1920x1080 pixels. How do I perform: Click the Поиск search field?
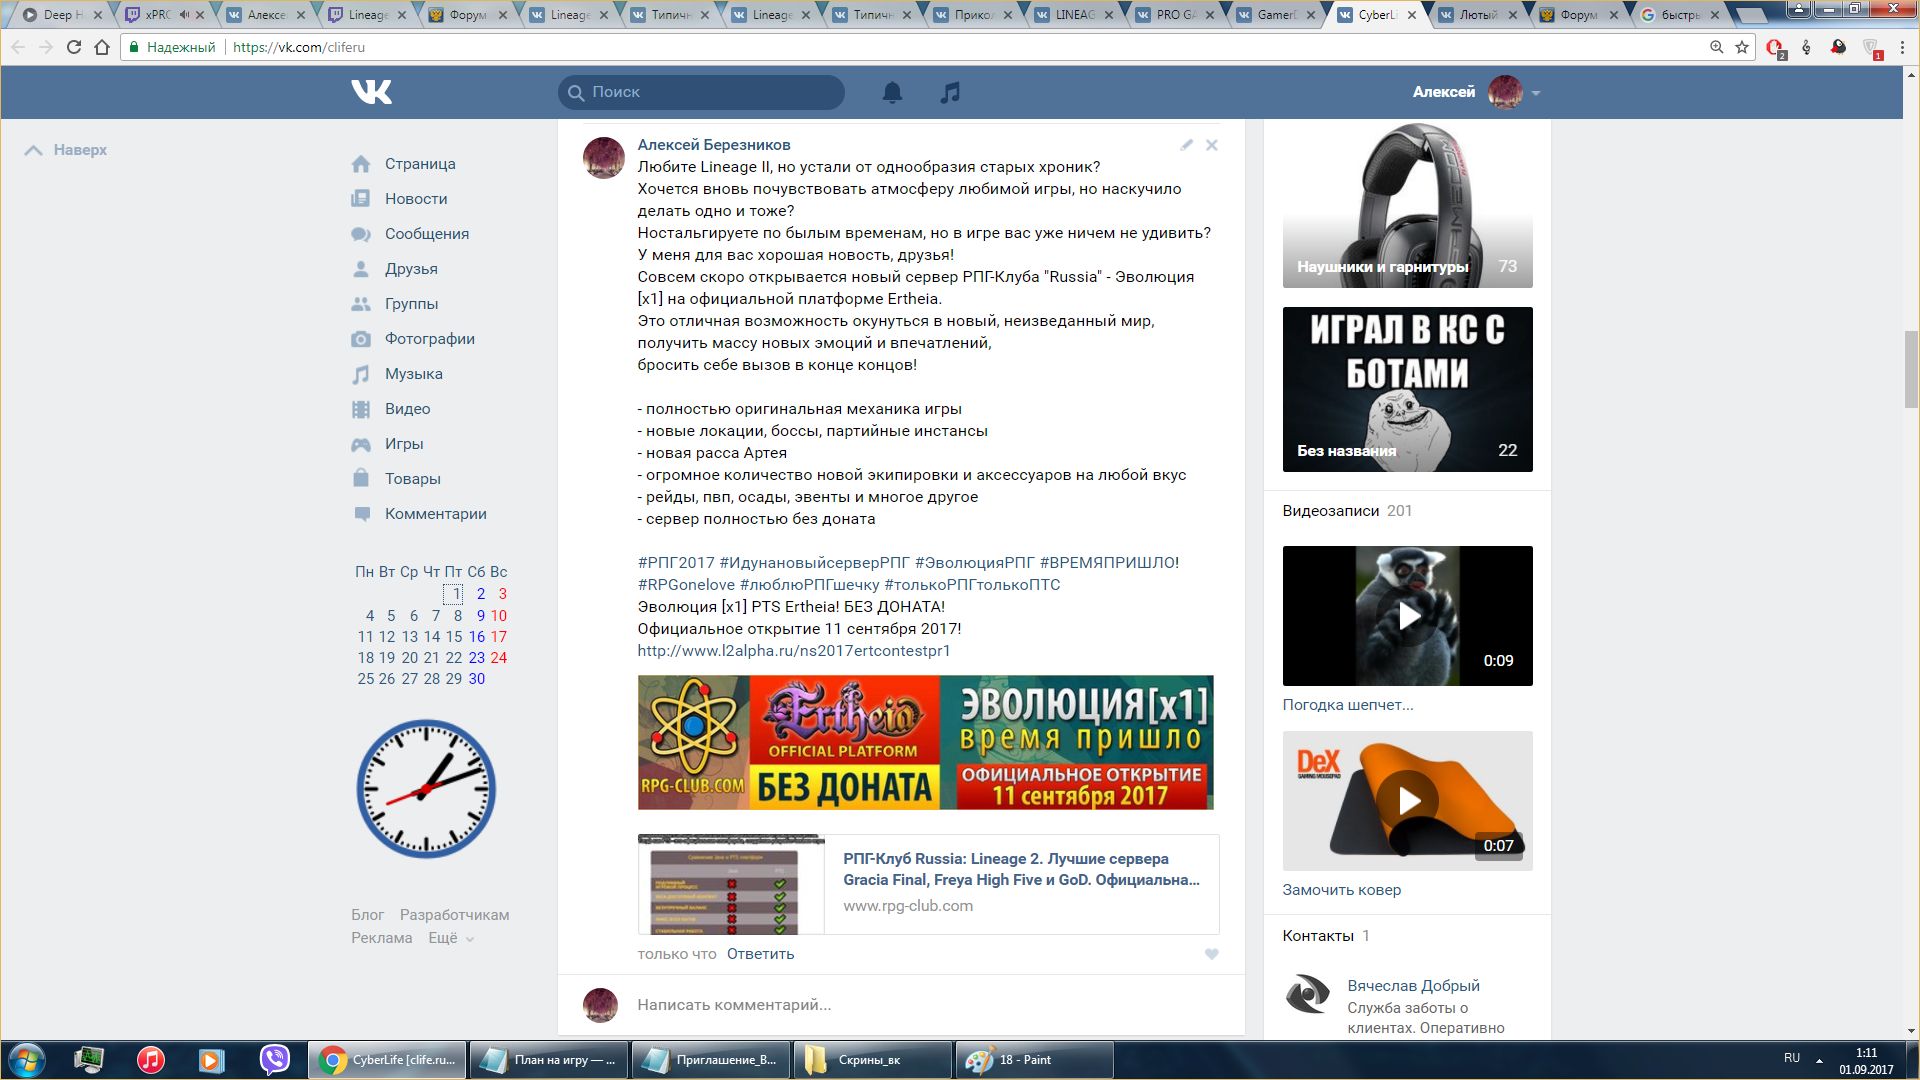pos(701,92)
